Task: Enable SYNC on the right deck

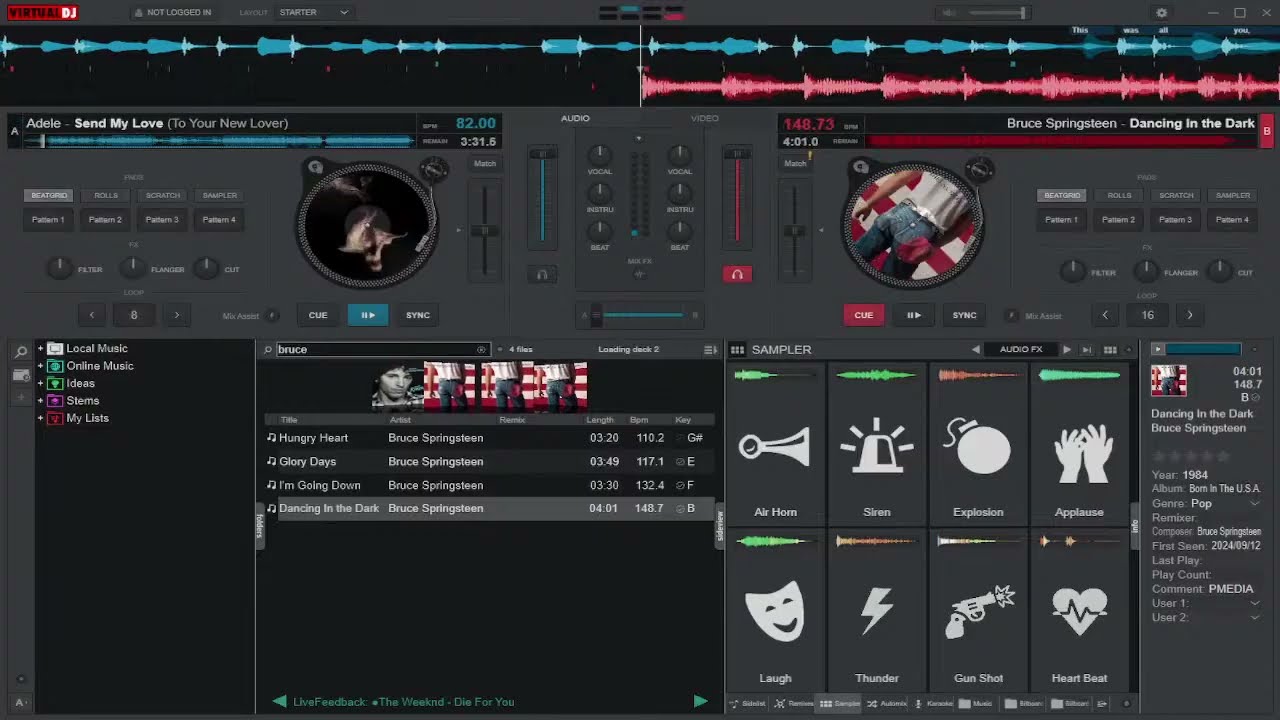Action: [964, 315]
